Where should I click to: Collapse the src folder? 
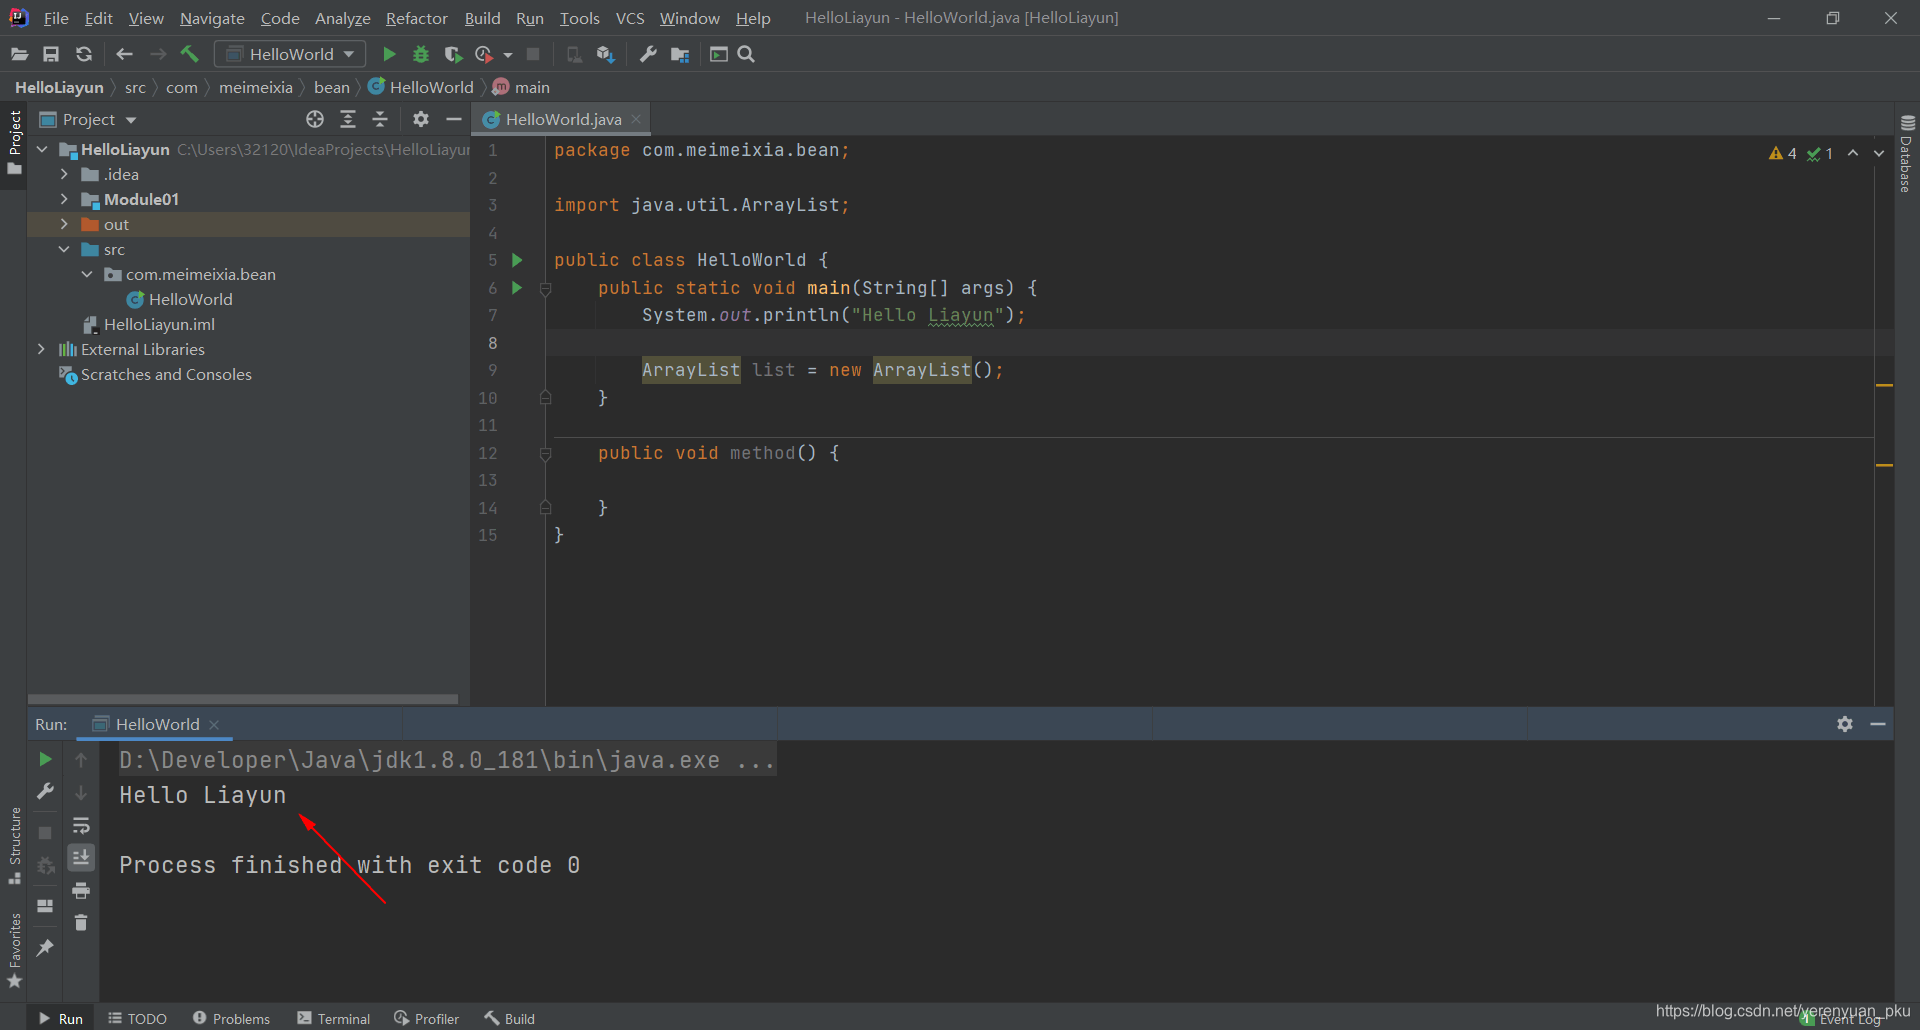pos(64,249)
